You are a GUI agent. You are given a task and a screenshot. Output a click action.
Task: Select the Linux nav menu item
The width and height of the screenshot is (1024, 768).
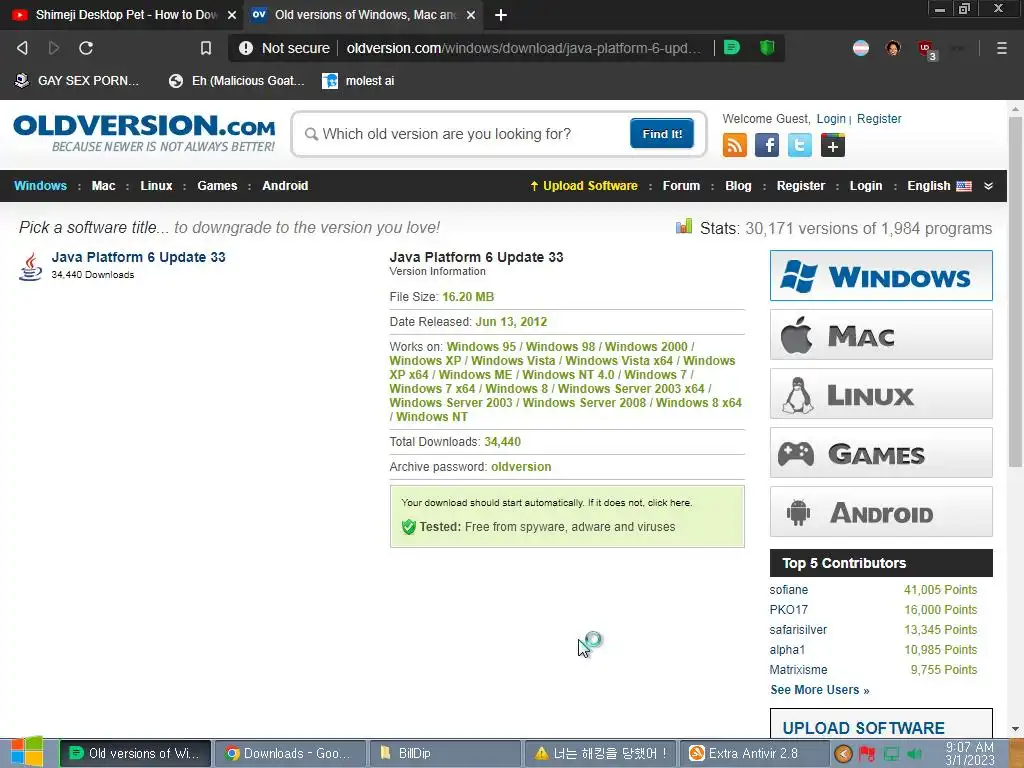coord(156,185)
